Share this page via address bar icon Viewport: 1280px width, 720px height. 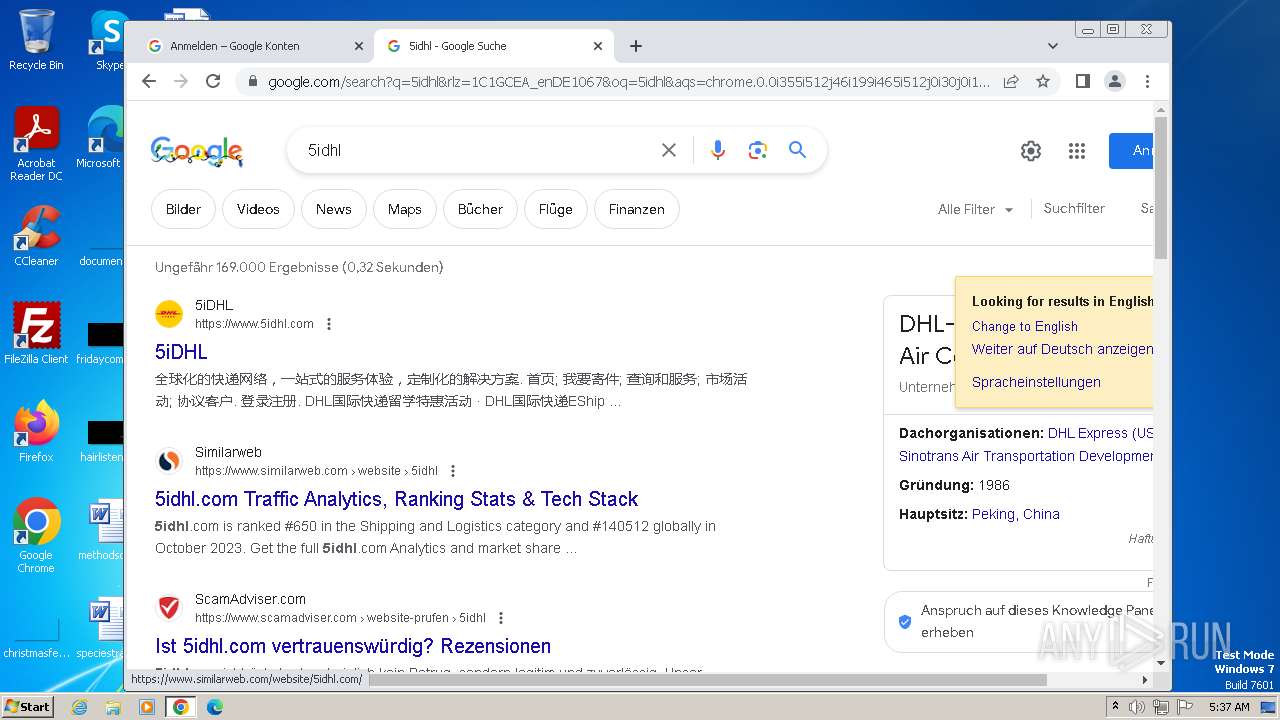click(1011, 81)
